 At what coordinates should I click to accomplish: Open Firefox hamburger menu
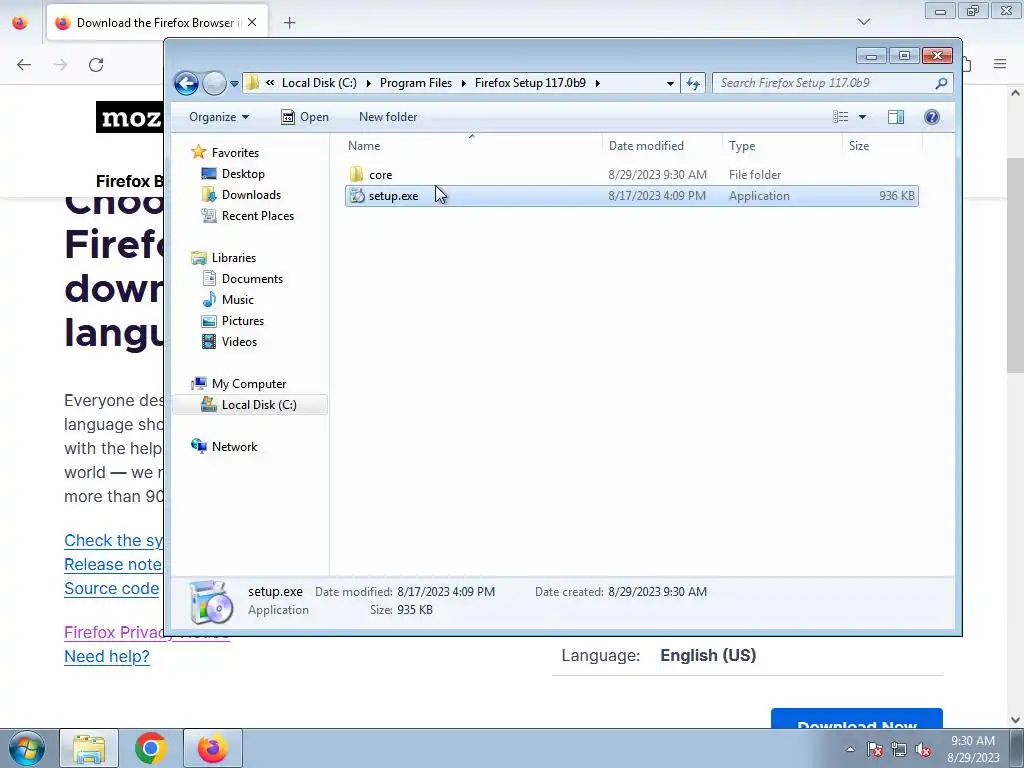[x=1000, y=64]
